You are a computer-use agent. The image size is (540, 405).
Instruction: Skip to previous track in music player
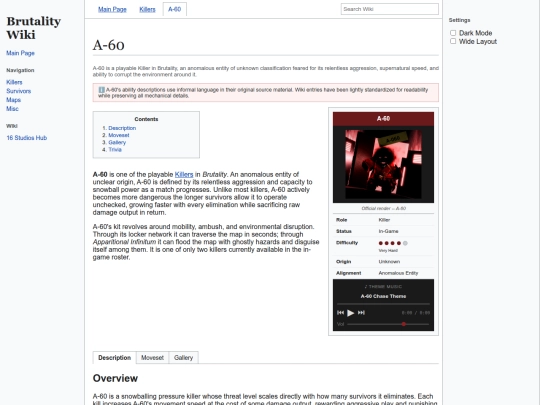(x=340, y=313)
